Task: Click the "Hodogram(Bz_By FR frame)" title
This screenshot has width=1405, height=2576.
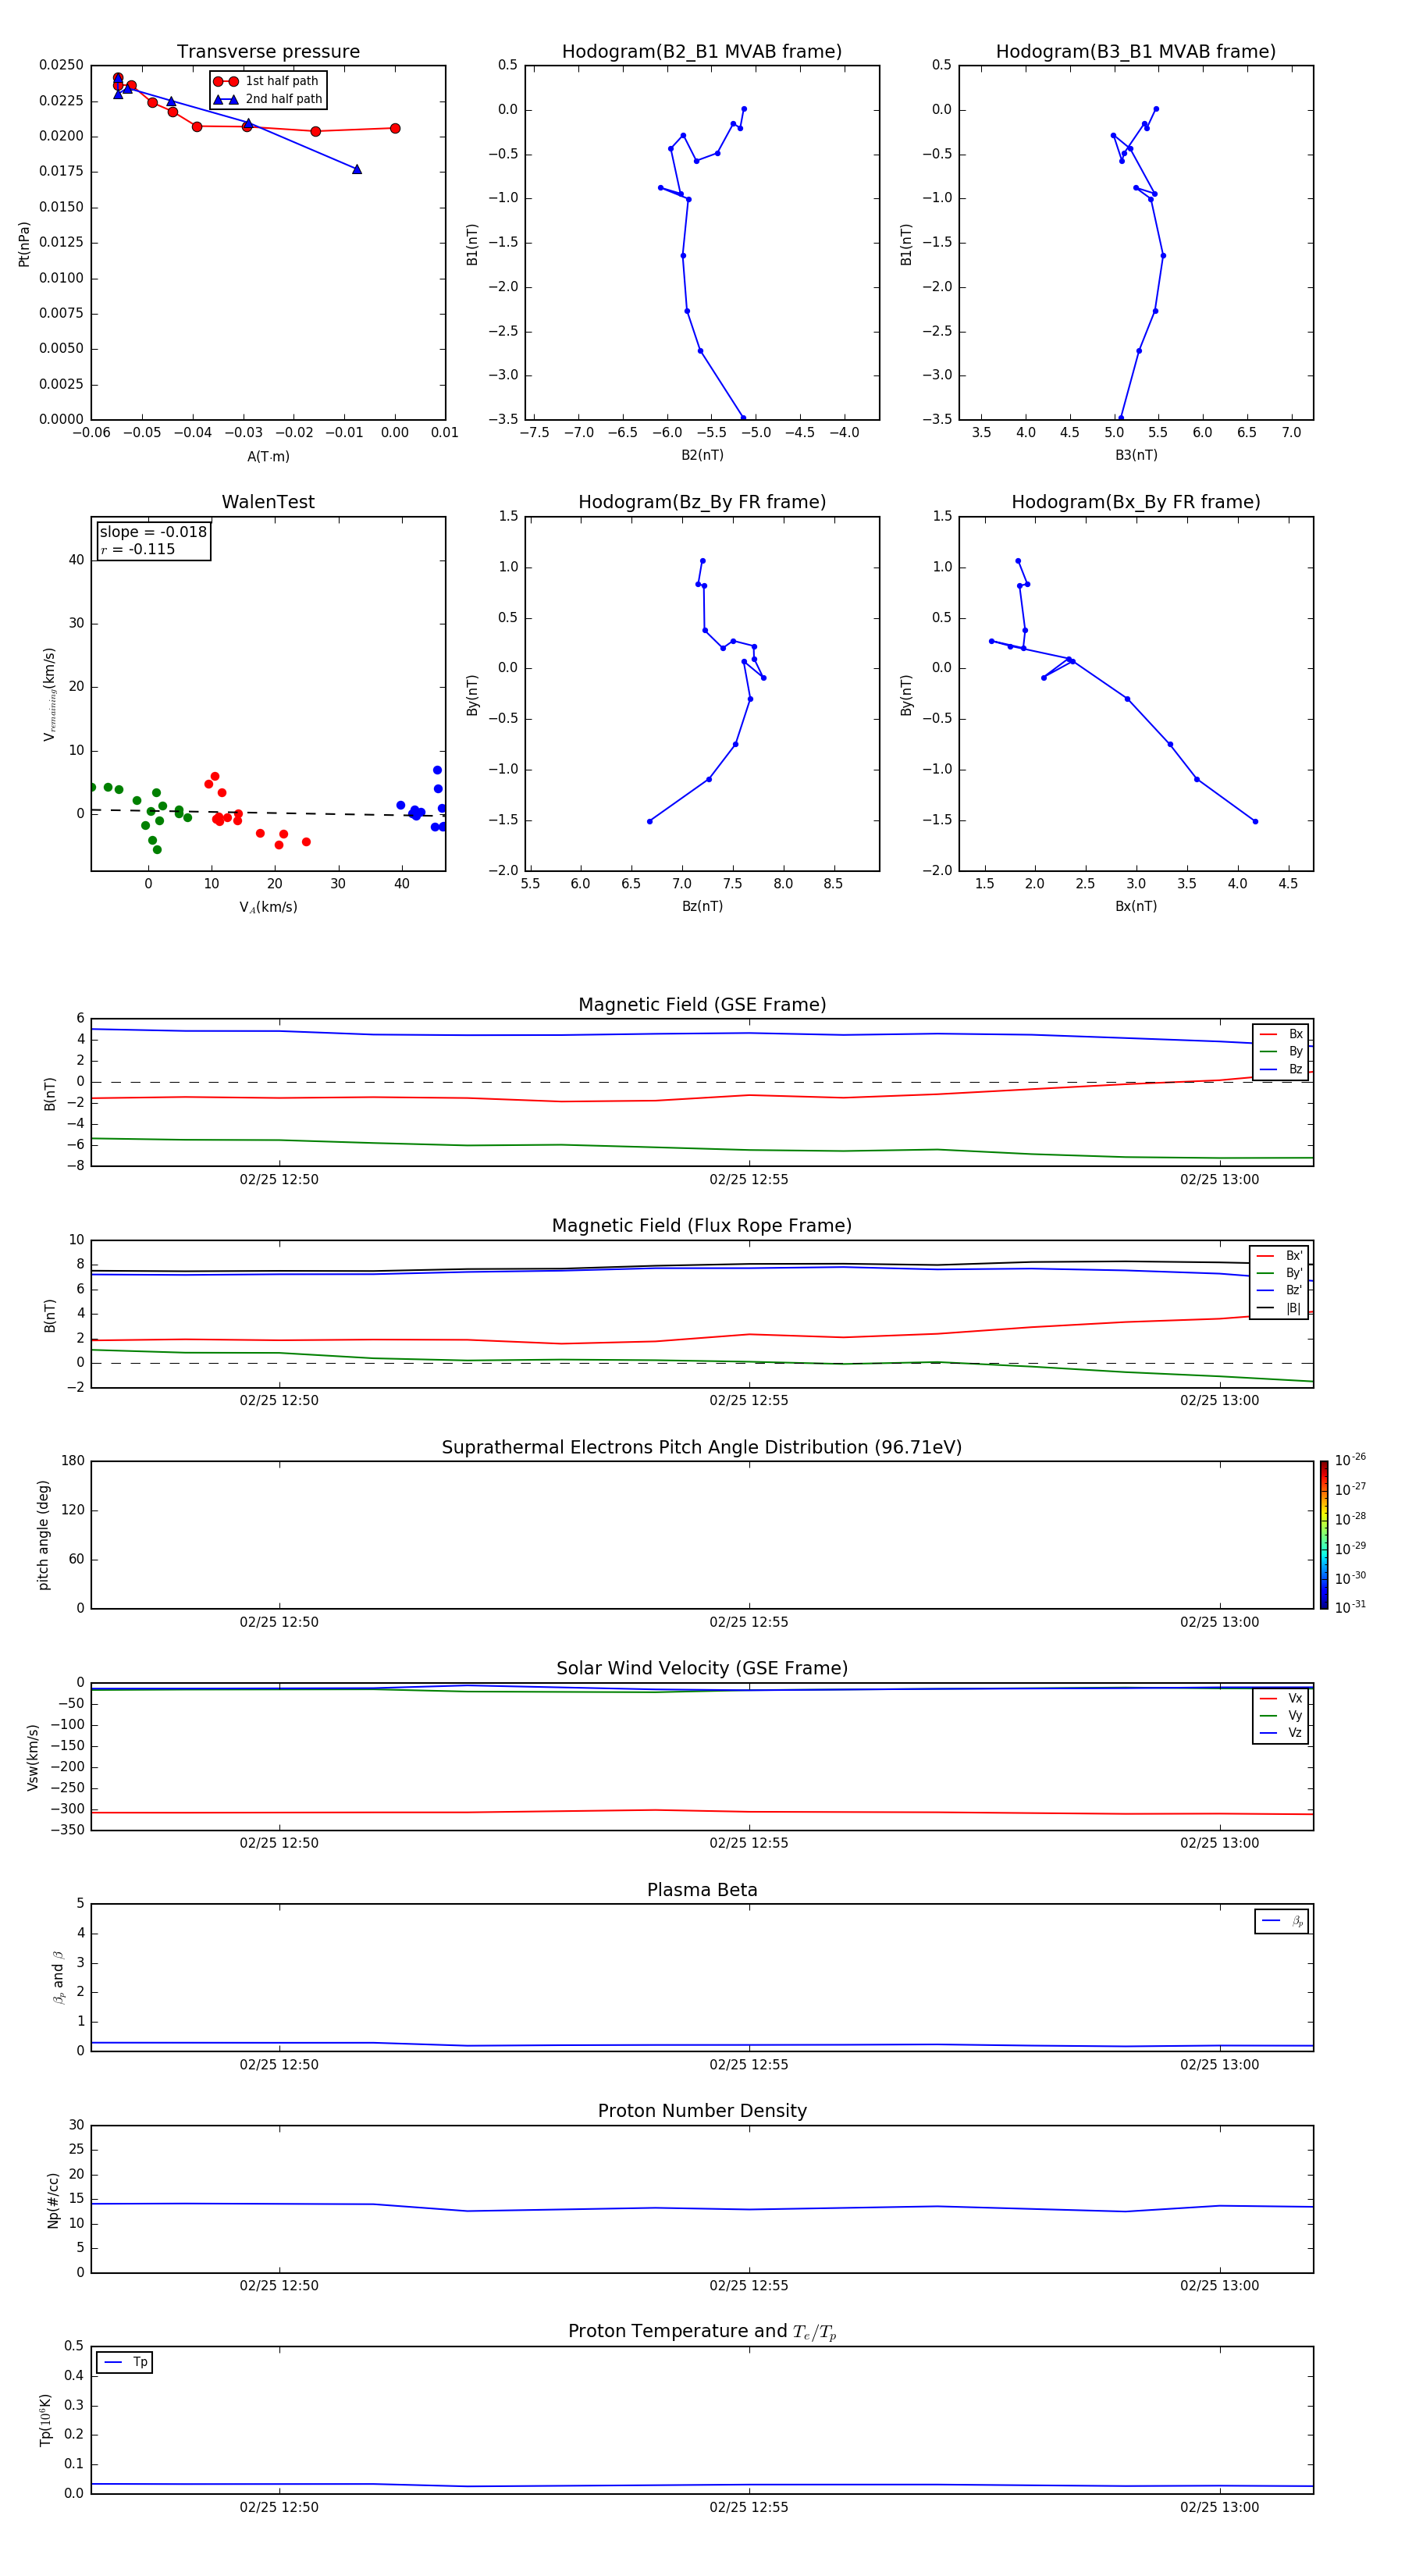Action: pos(702,502)
